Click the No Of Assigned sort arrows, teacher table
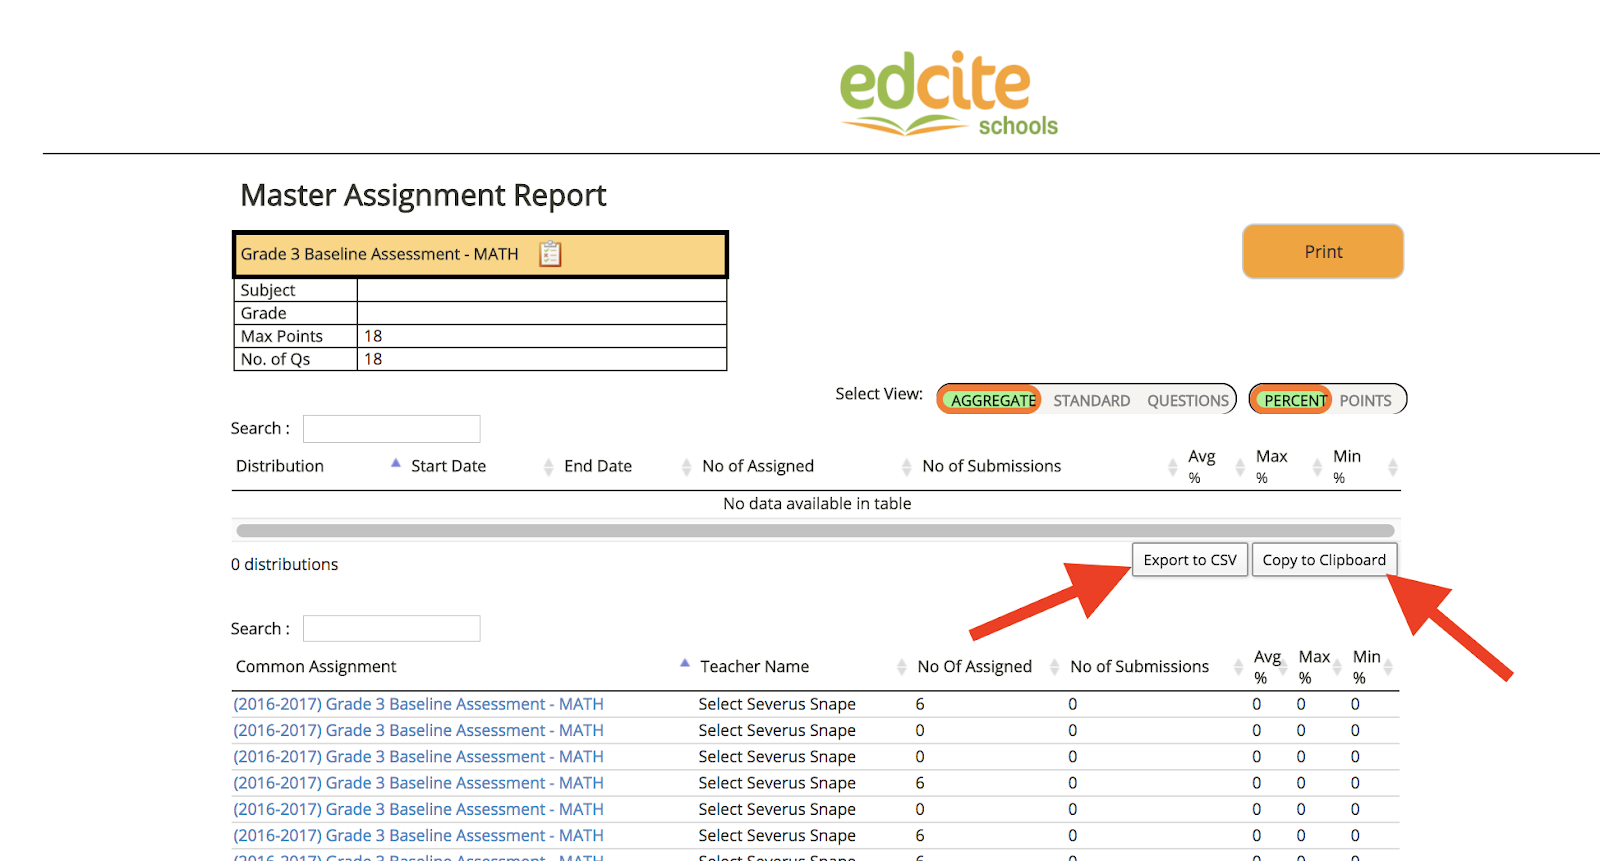This screenshot has width=1600, height=861. [x=1054, y=667]
